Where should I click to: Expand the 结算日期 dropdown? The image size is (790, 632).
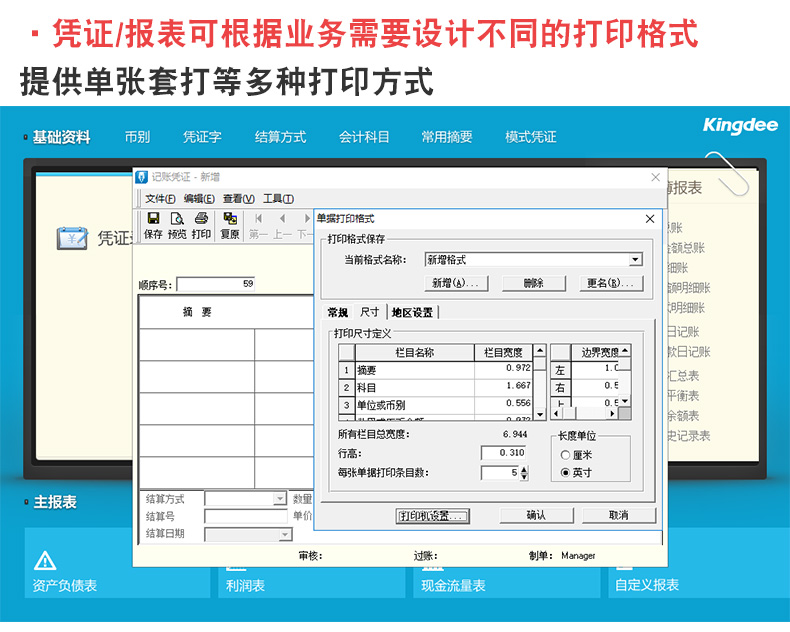pyautogui.click(x=284, y=535)
